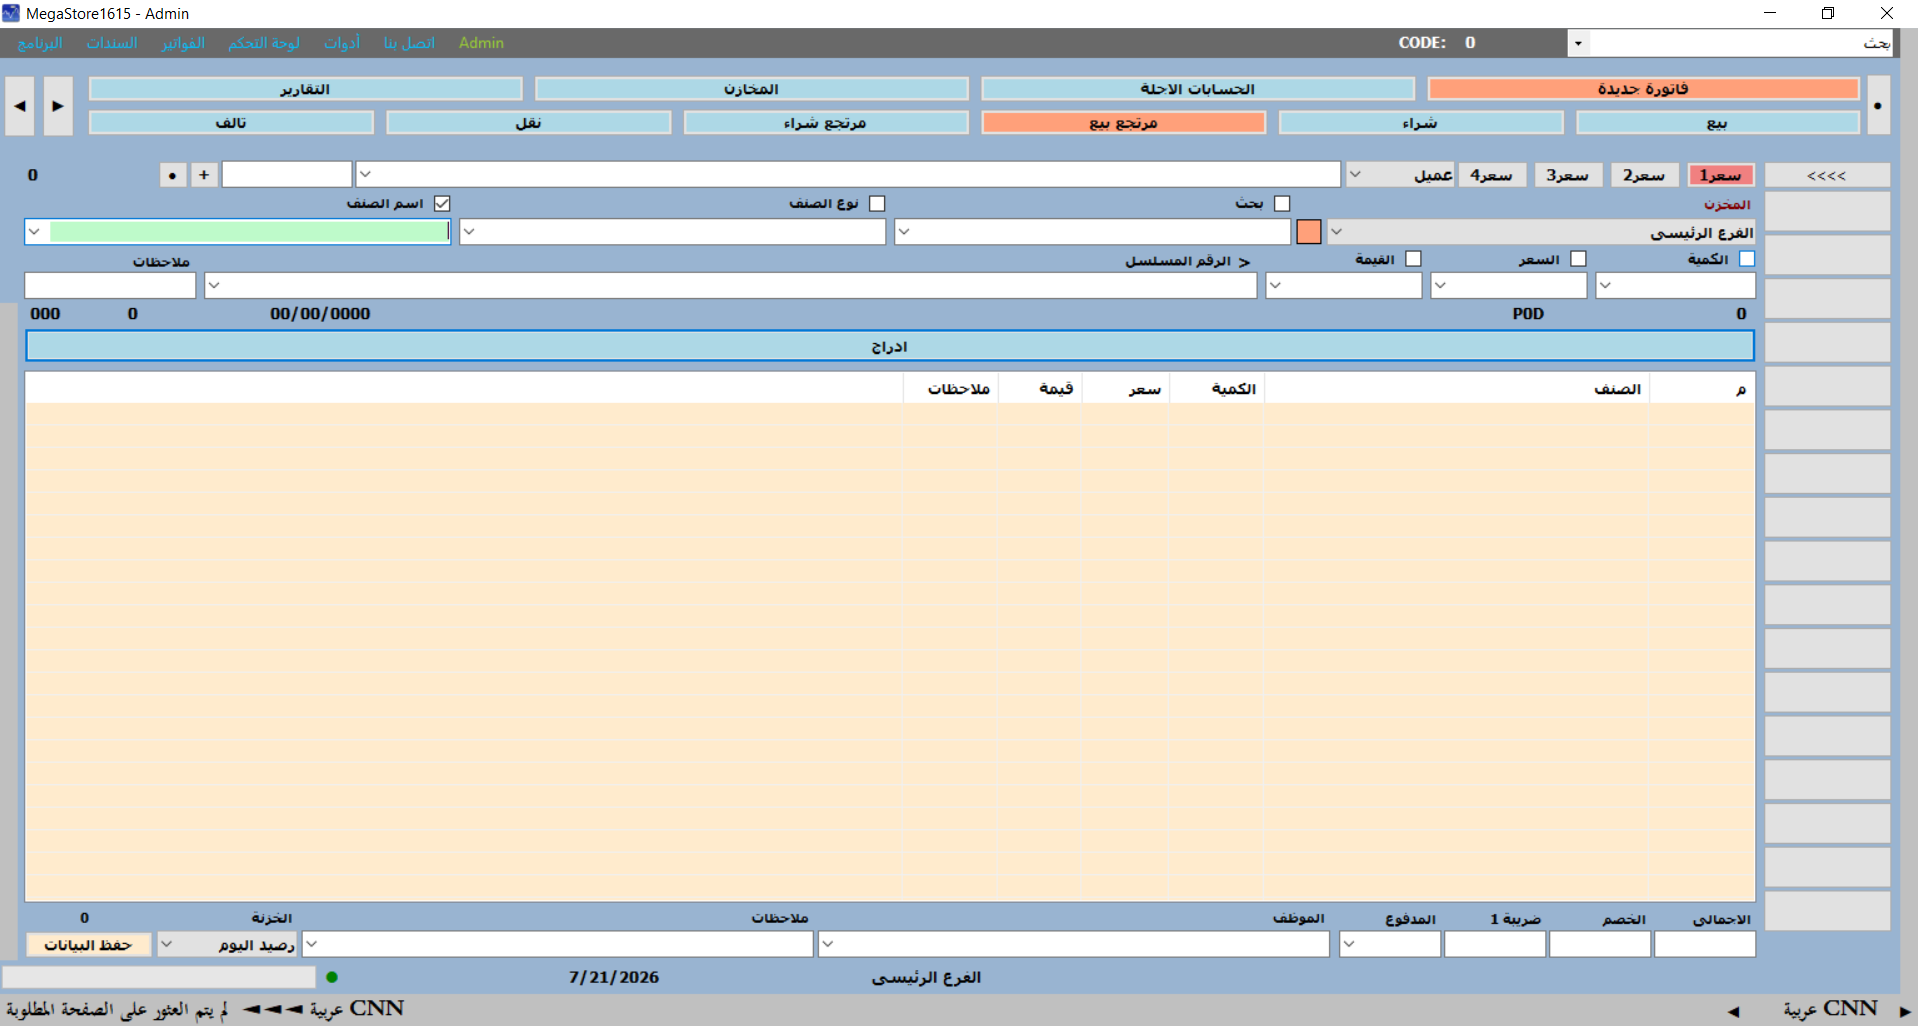The height and width of the screenshot is (1026, 1918).
Task: Click فاتورة جديدة new invoice button
Action: 1644,89
